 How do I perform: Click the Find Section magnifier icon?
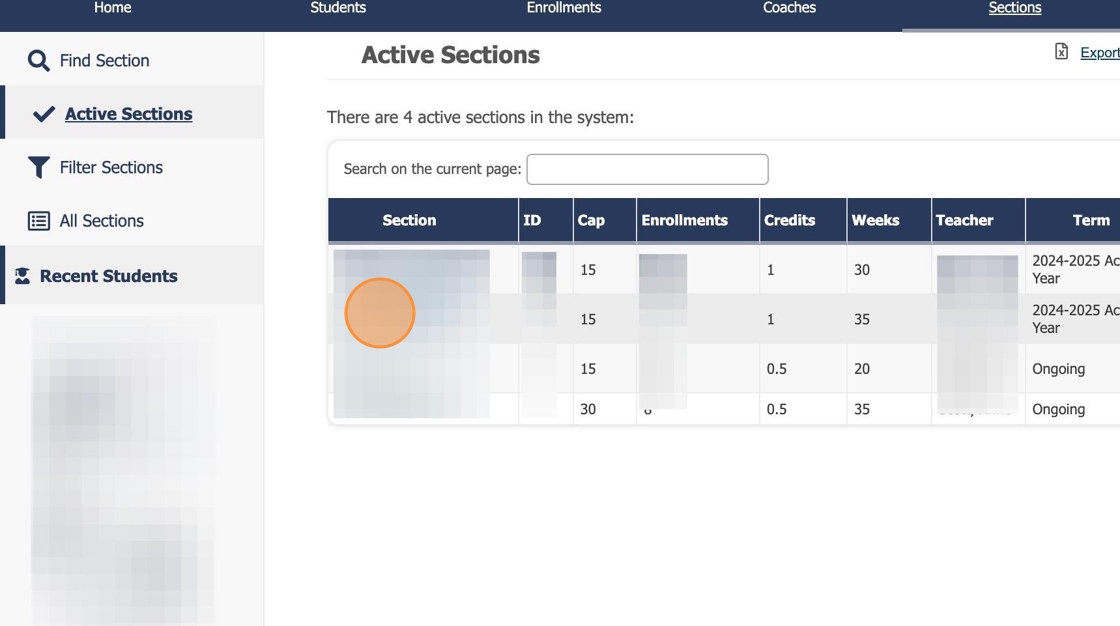(38, 61)
